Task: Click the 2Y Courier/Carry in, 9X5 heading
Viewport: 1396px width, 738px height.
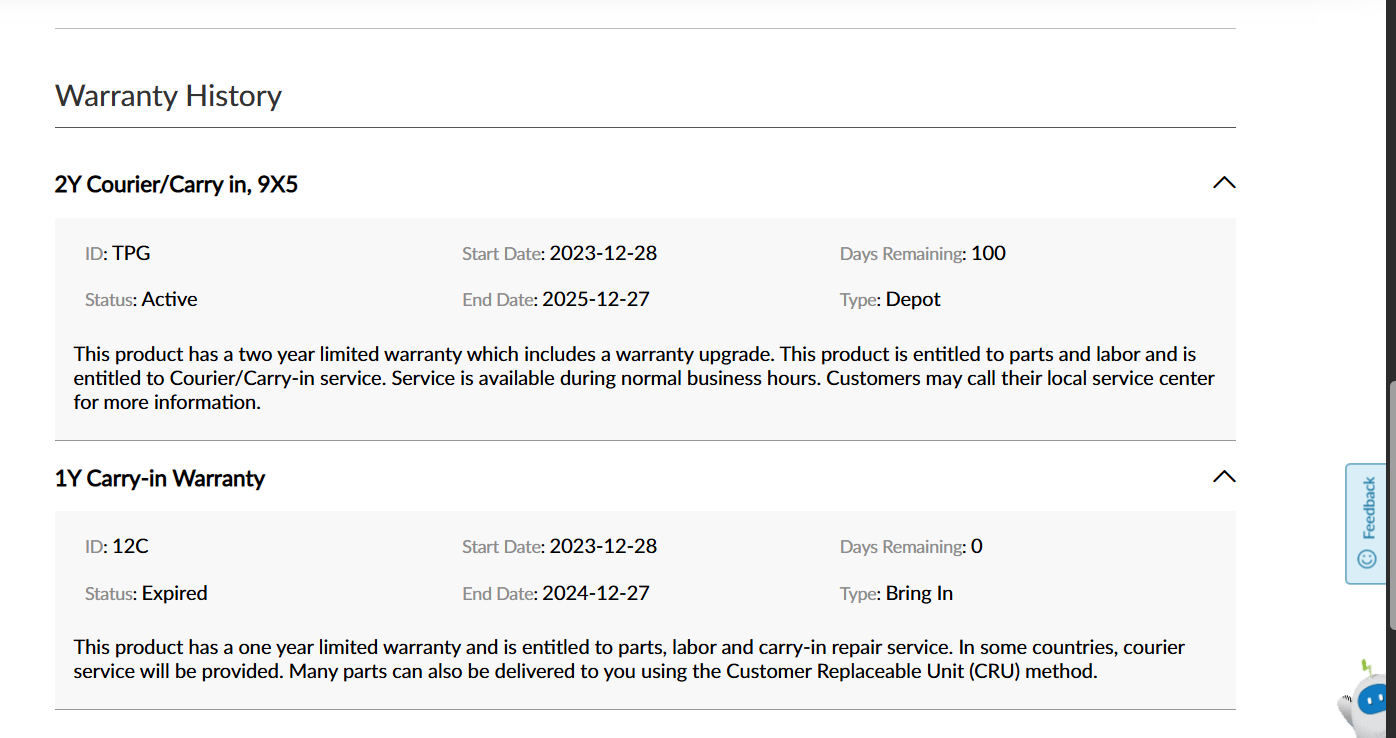Action: tap(176, 184)
